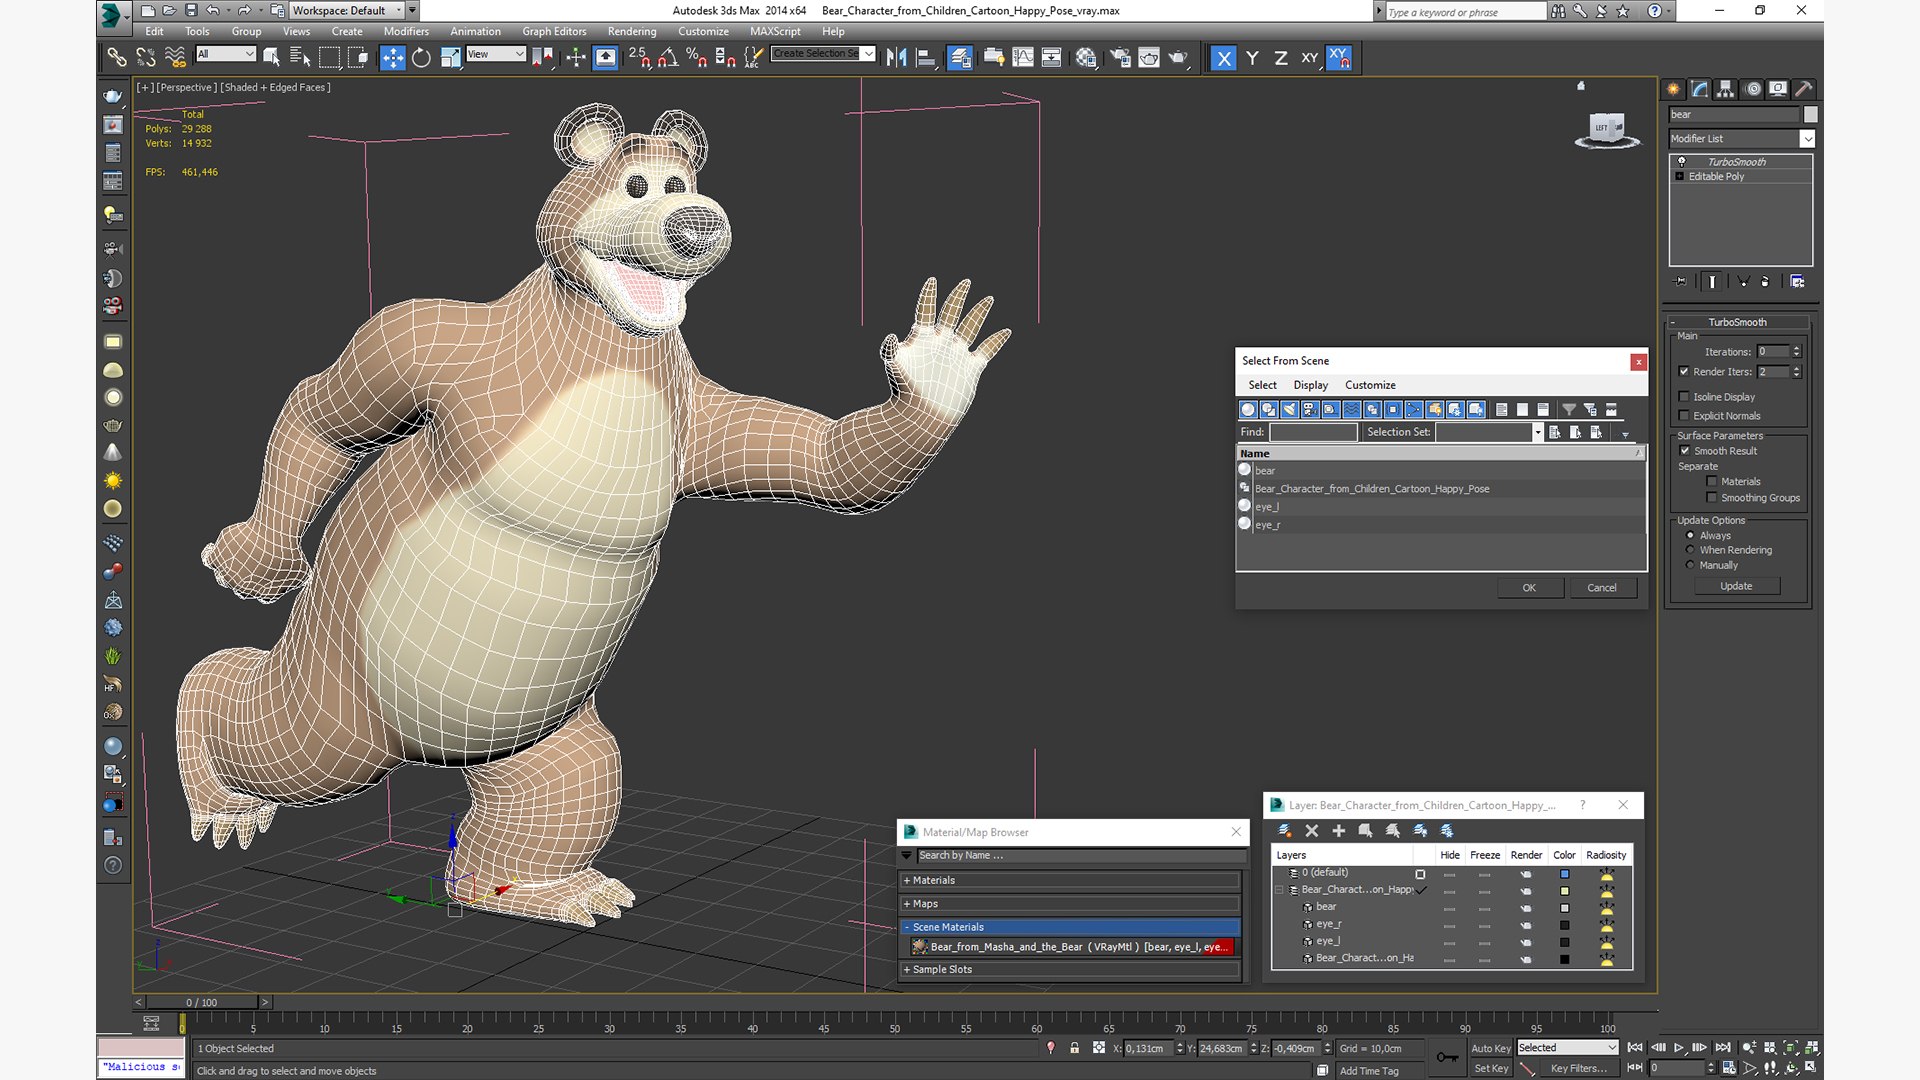Toggle the Angle Snap tool
1920x1080 pixels.
coord(668,58)
